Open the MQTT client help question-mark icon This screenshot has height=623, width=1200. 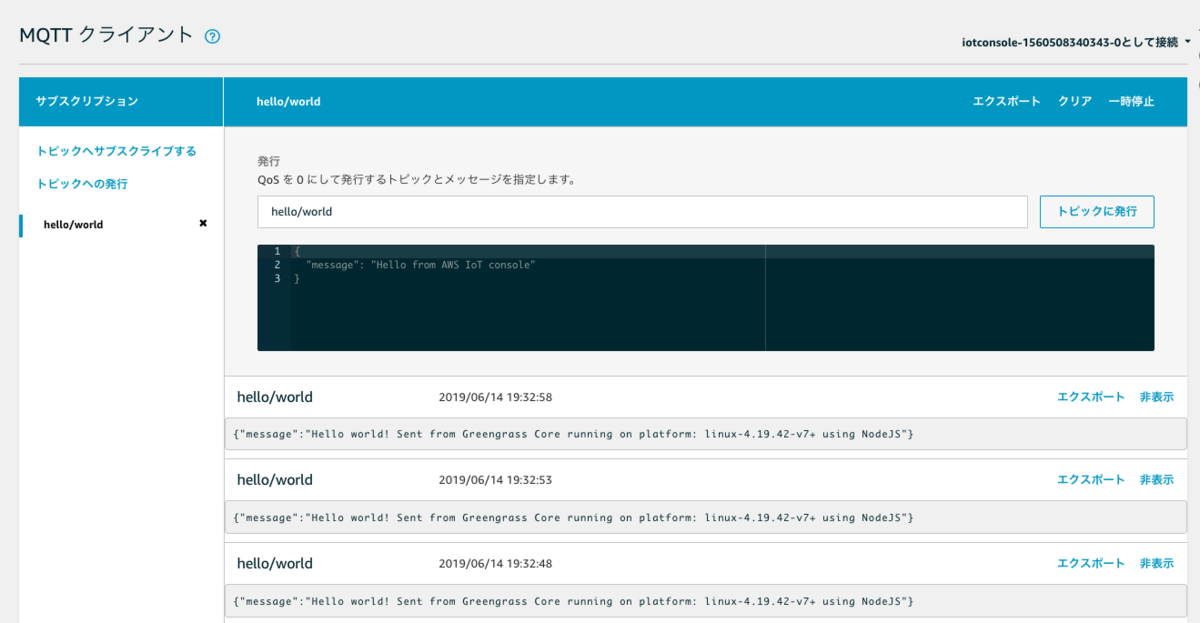coord(212,36)
